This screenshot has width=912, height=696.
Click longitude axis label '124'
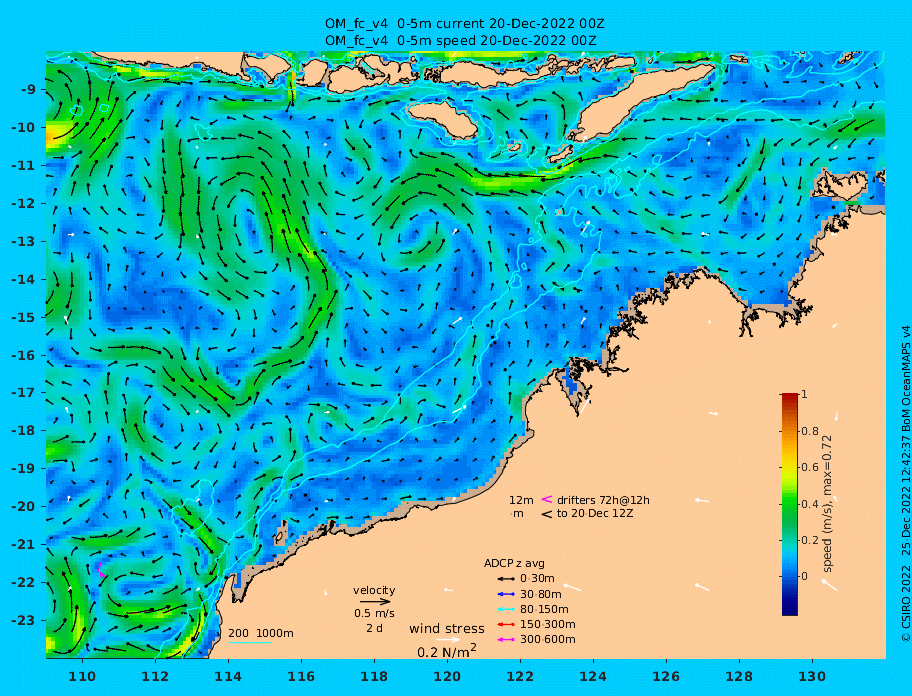(593, 676)
